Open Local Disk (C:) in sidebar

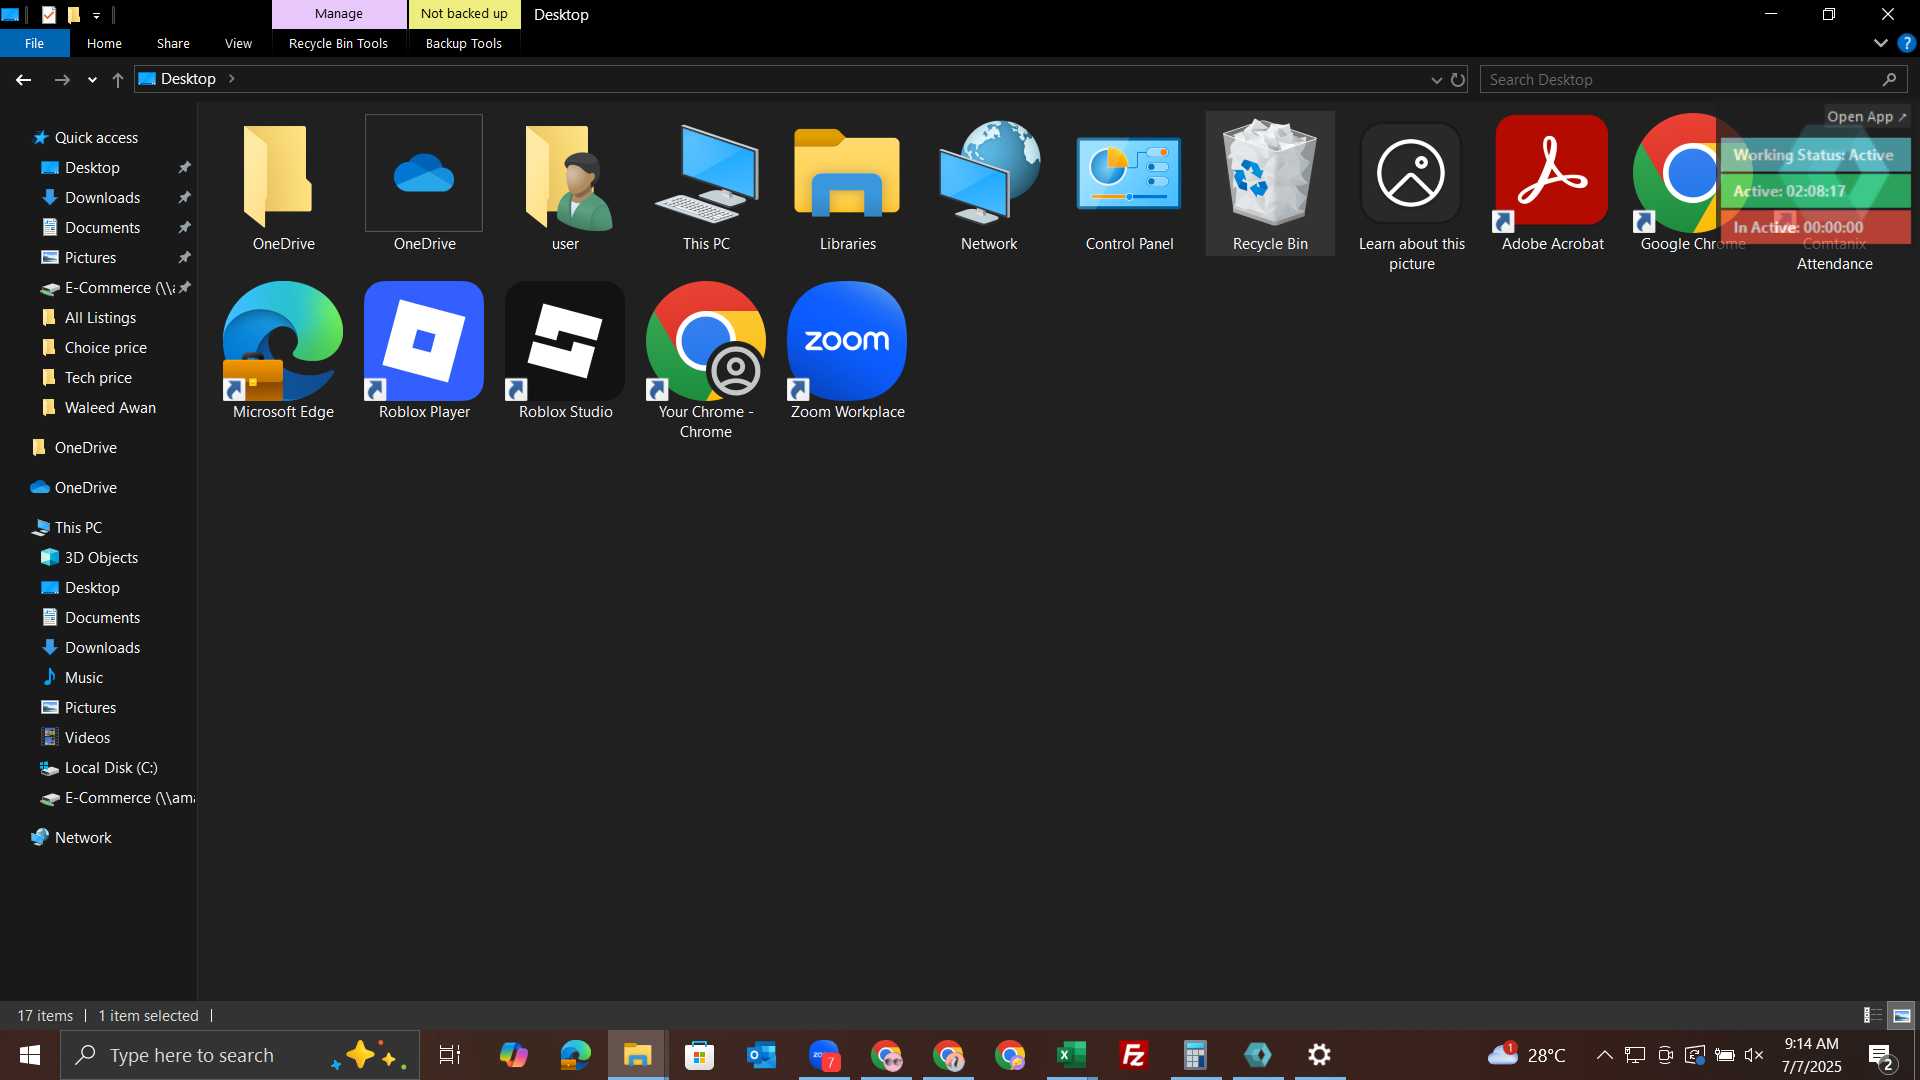111,768
